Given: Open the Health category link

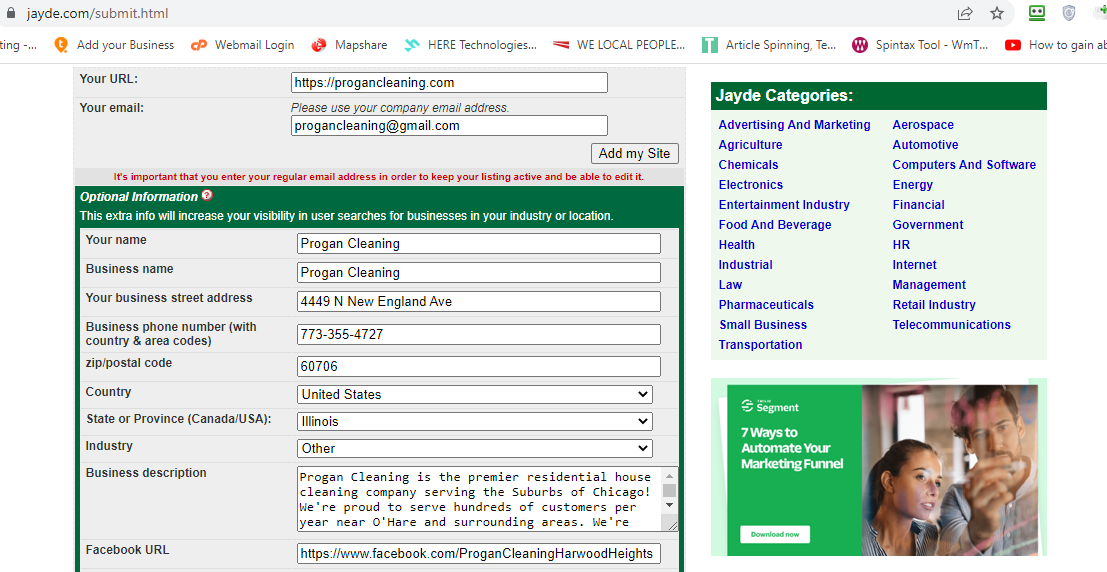Looking at the screenshot, I should [736, 245].
